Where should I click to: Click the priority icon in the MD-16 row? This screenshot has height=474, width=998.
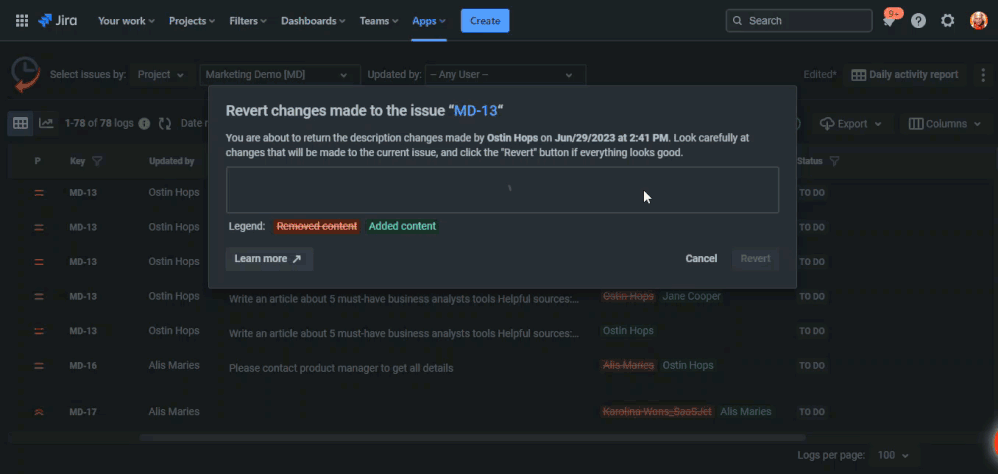pyautogui.click(x=39, y=366)
